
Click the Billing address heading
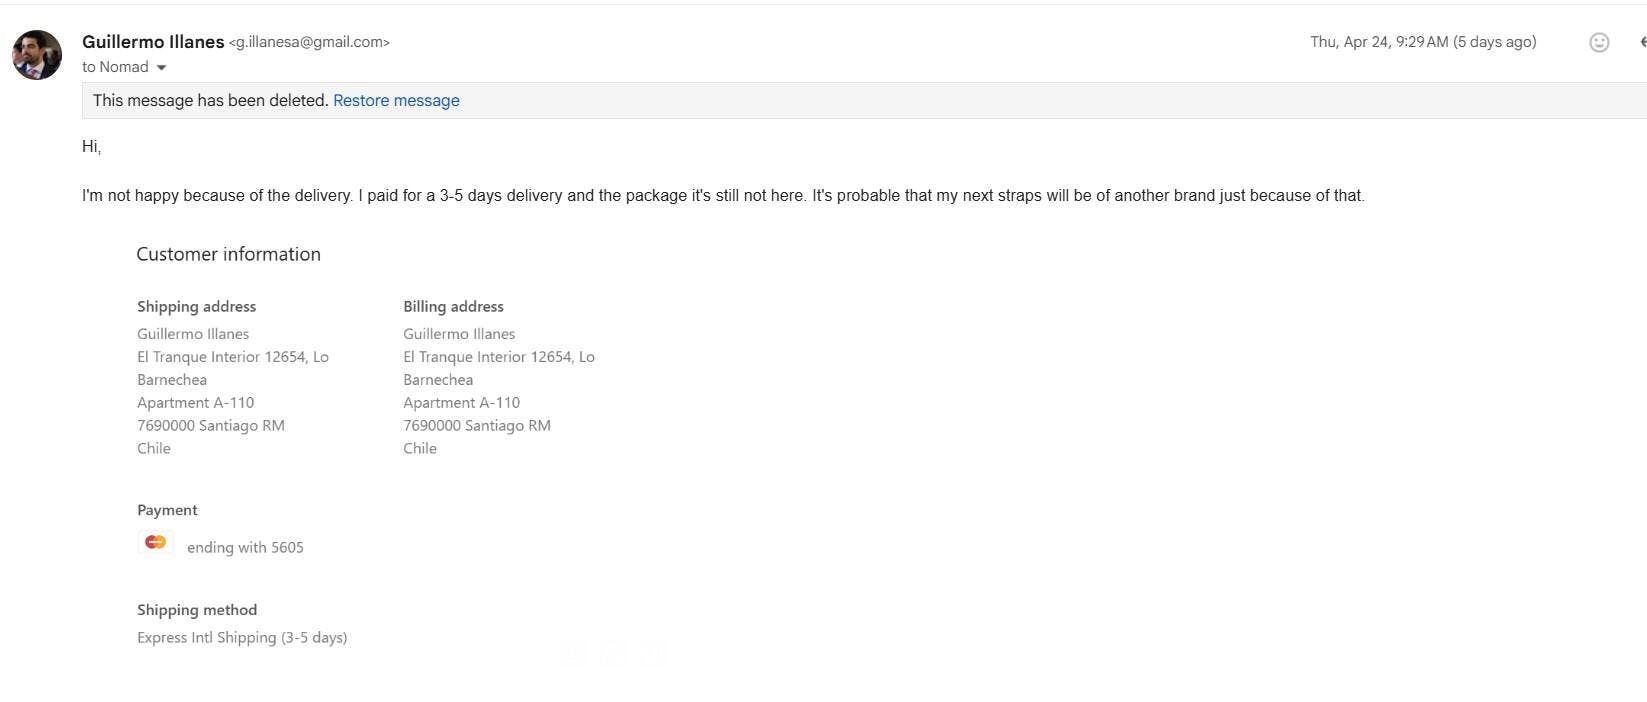(453, 307)
